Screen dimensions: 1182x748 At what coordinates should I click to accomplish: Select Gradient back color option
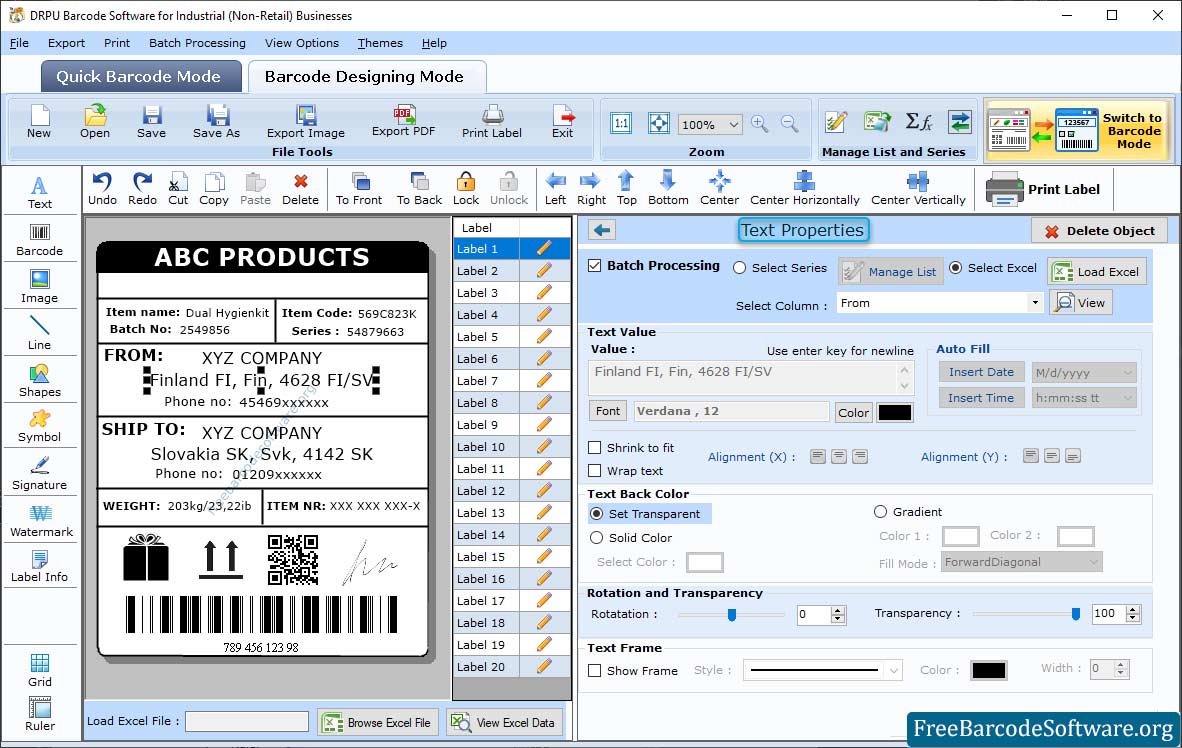point(880,512)
